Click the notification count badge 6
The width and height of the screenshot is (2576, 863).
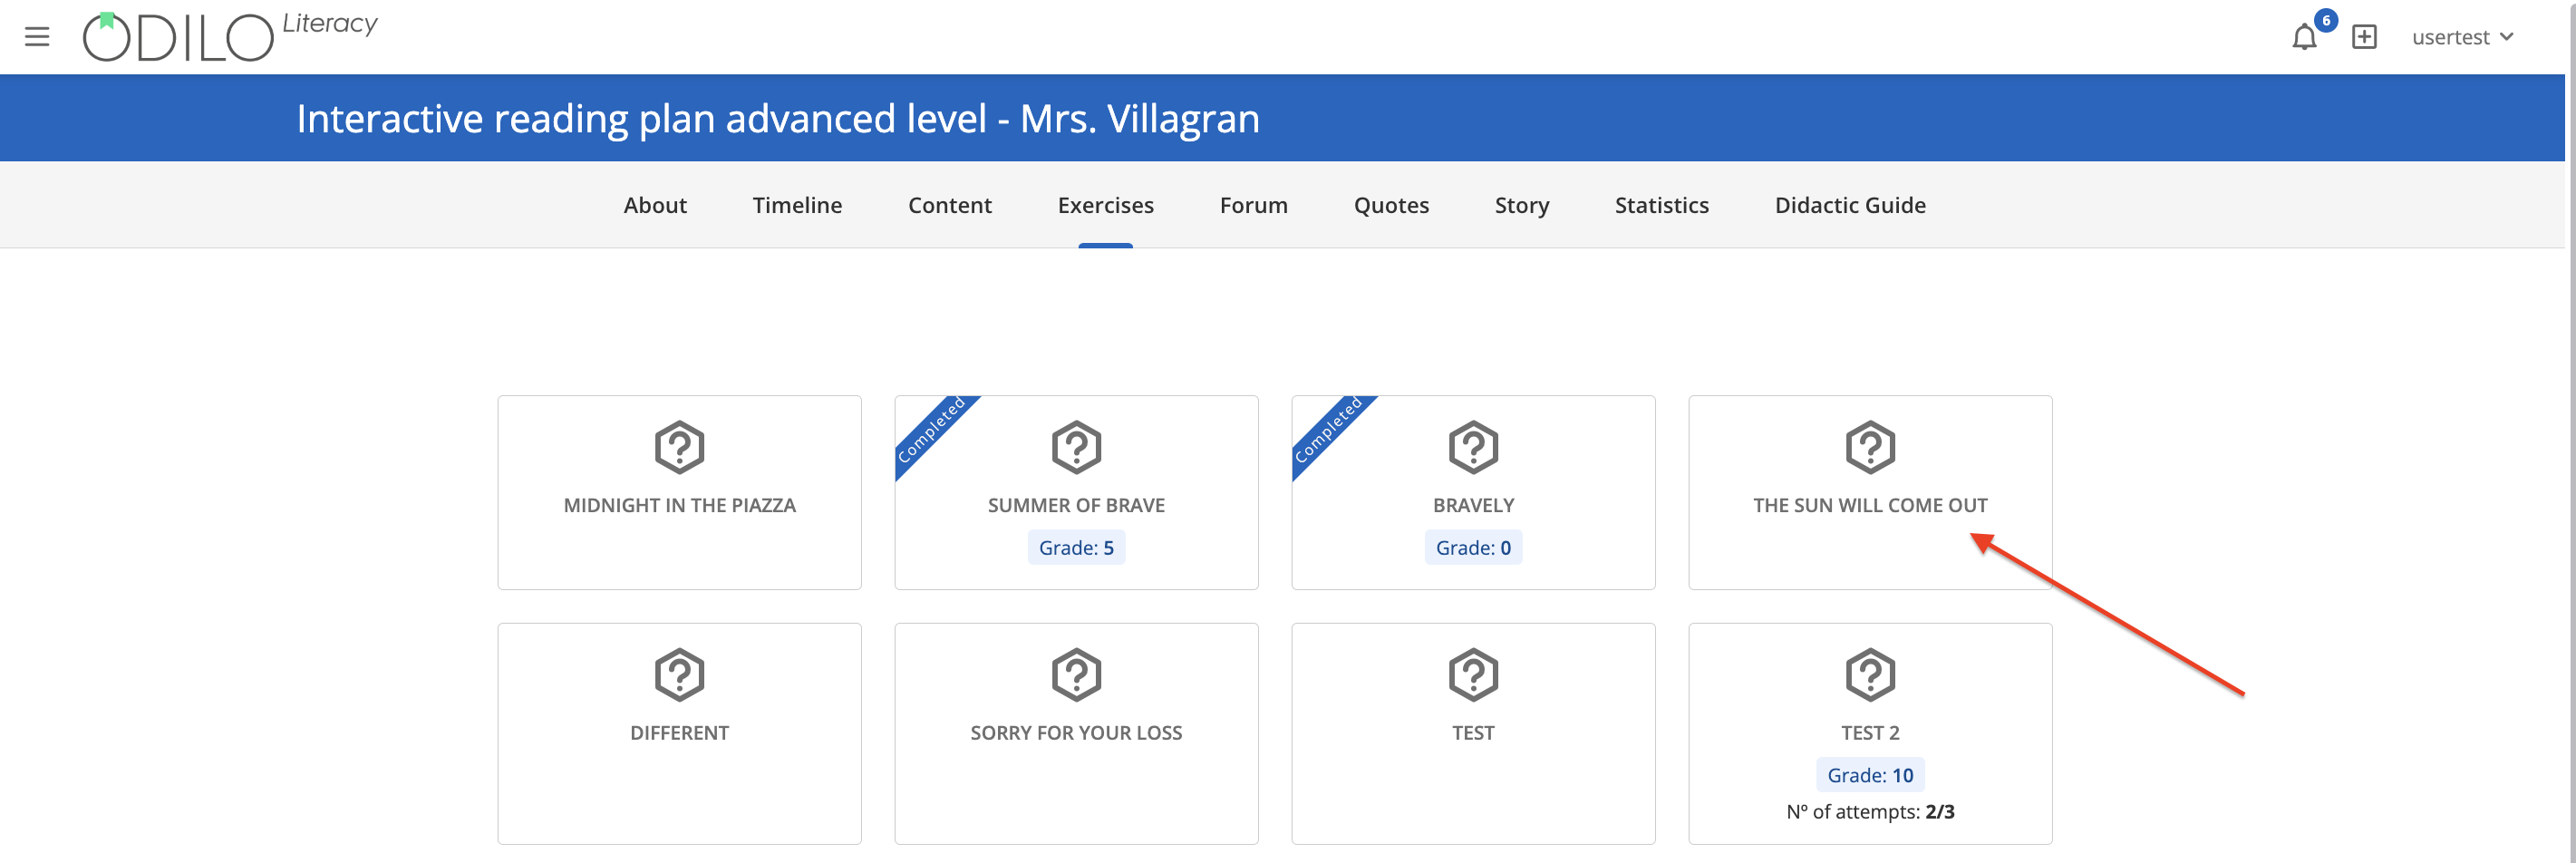click(x=2326, y=20)
